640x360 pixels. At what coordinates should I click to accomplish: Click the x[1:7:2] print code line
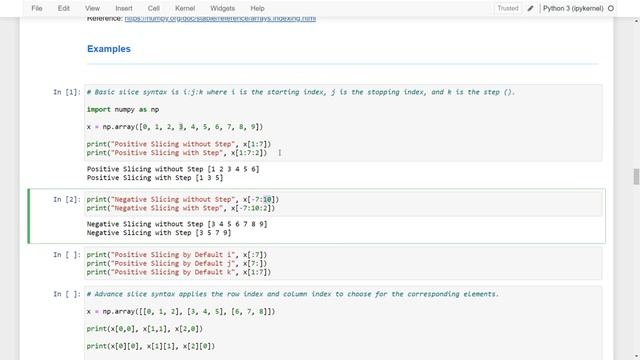(176, 153)
